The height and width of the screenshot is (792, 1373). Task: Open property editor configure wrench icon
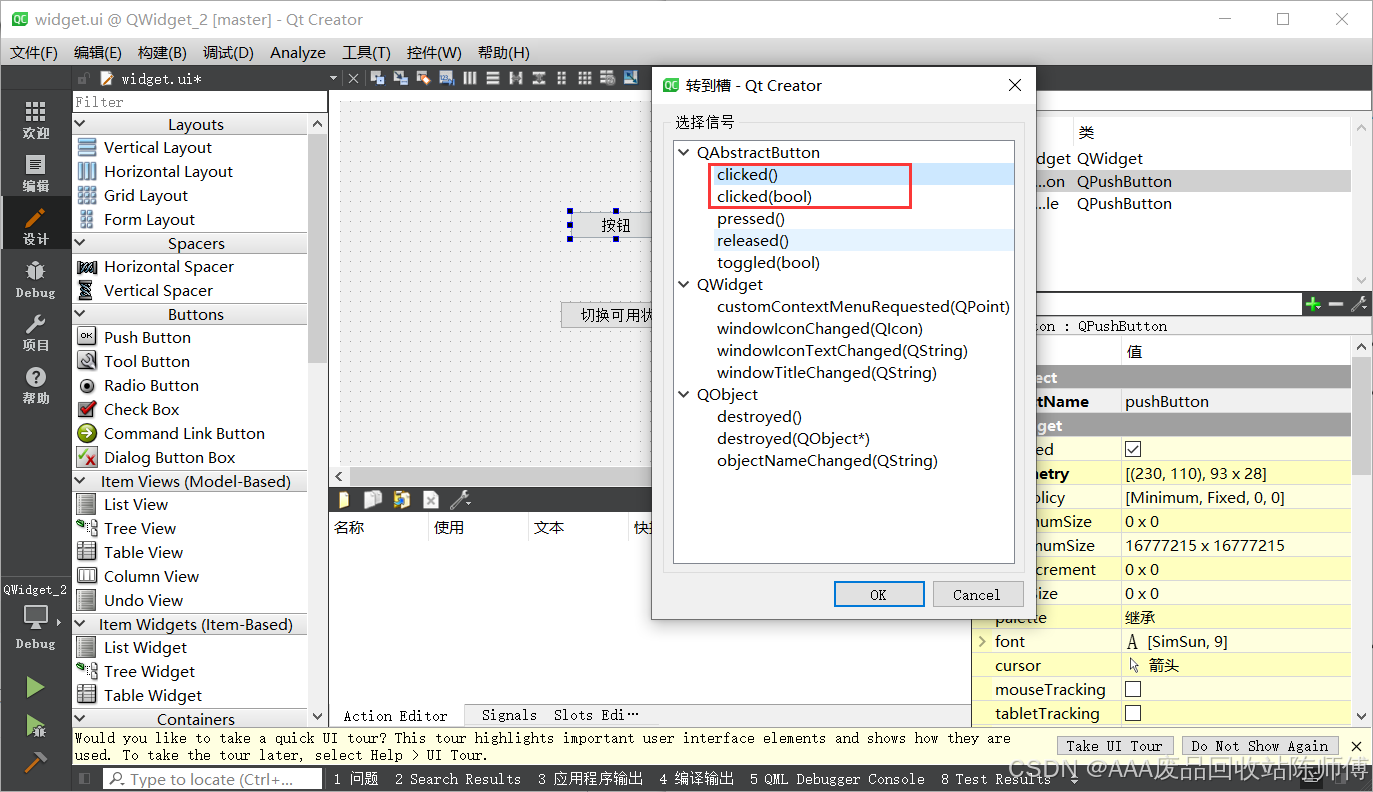pos(1359,304)
